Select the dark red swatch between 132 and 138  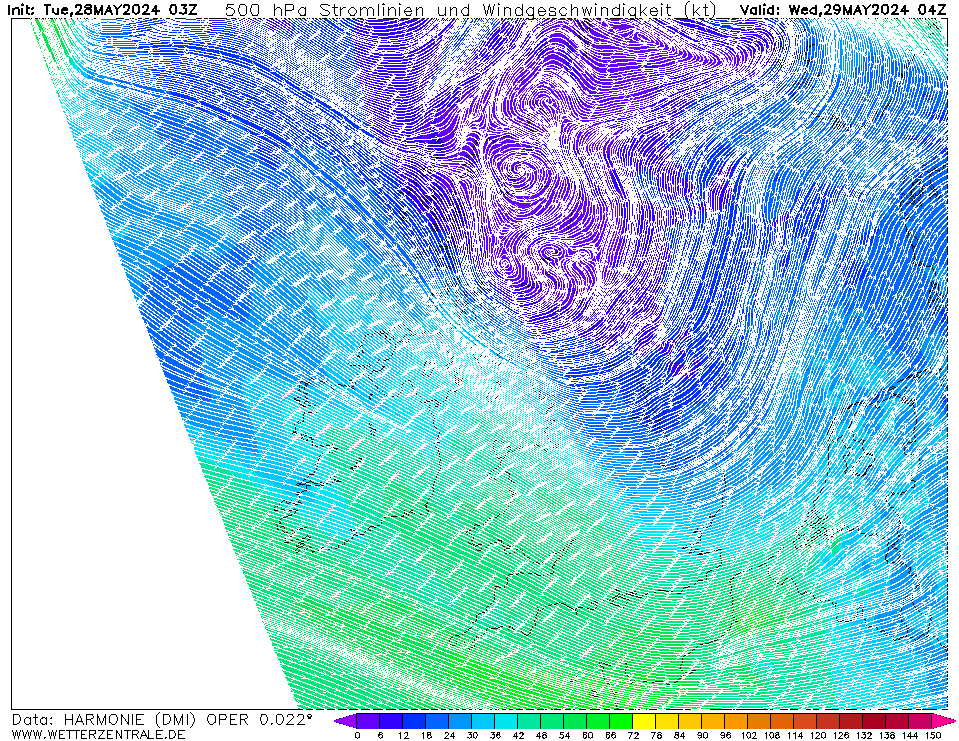(875, 721)
